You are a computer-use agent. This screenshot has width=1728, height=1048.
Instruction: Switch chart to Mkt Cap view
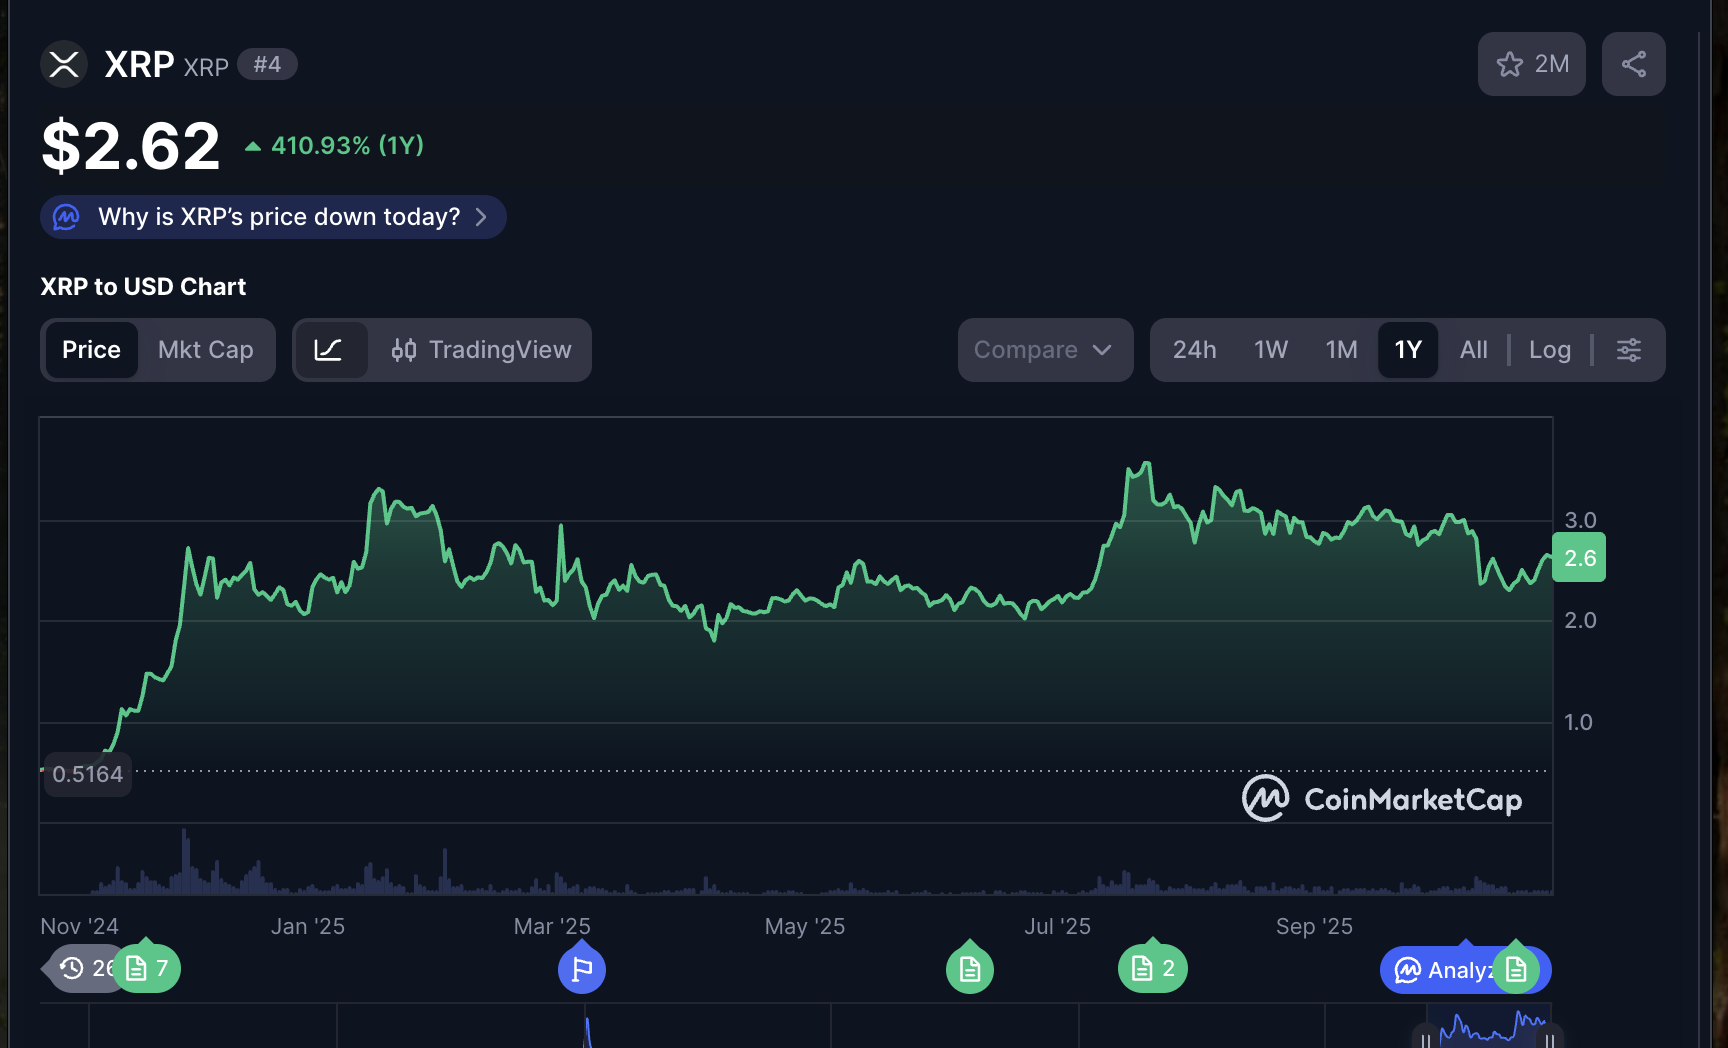(205, 350)
